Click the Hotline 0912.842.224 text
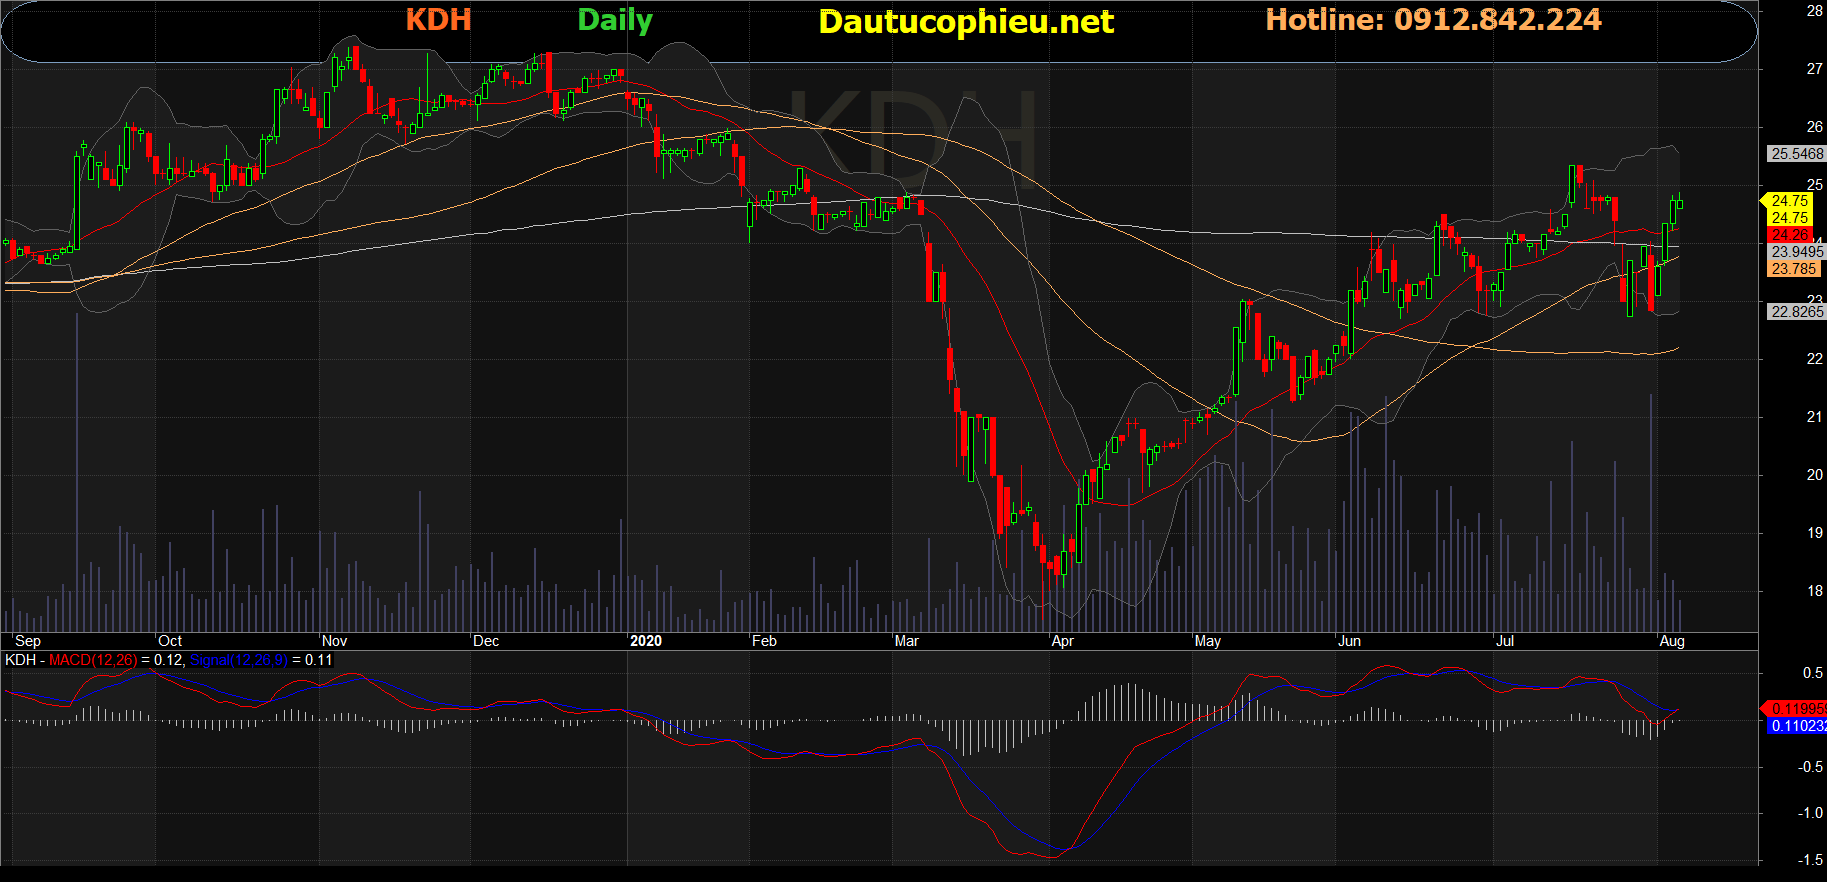Viewport: 1827px width, 882px height. [x=1433, y=20]
